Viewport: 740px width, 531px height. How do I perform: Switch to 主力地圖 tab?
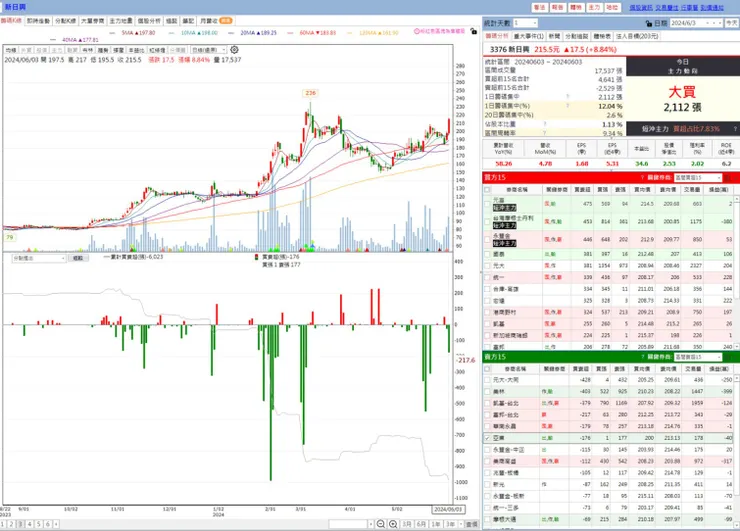coord(121,21)
